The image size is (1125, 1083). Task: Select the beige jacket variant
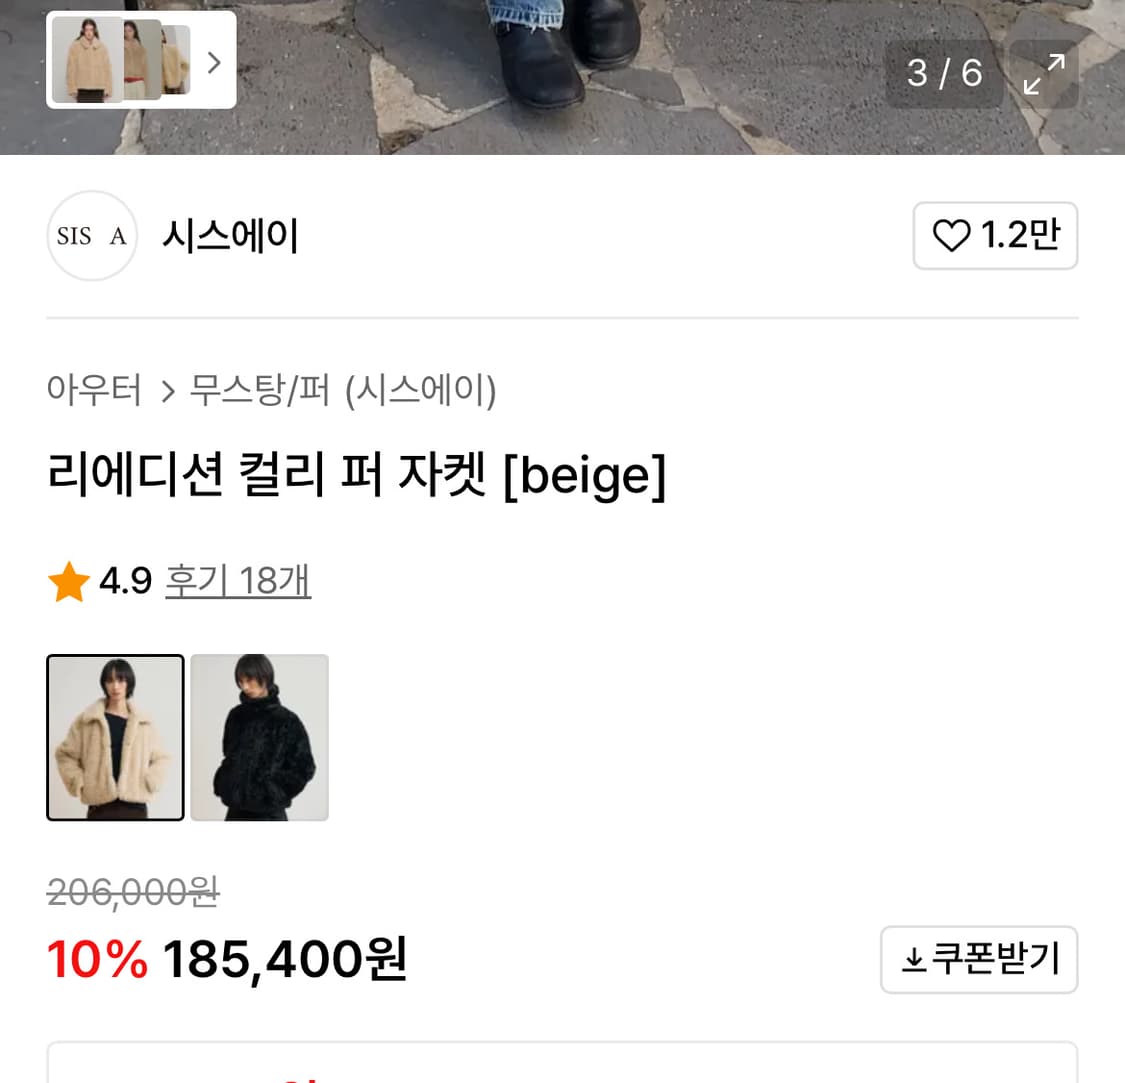[114, 737]
